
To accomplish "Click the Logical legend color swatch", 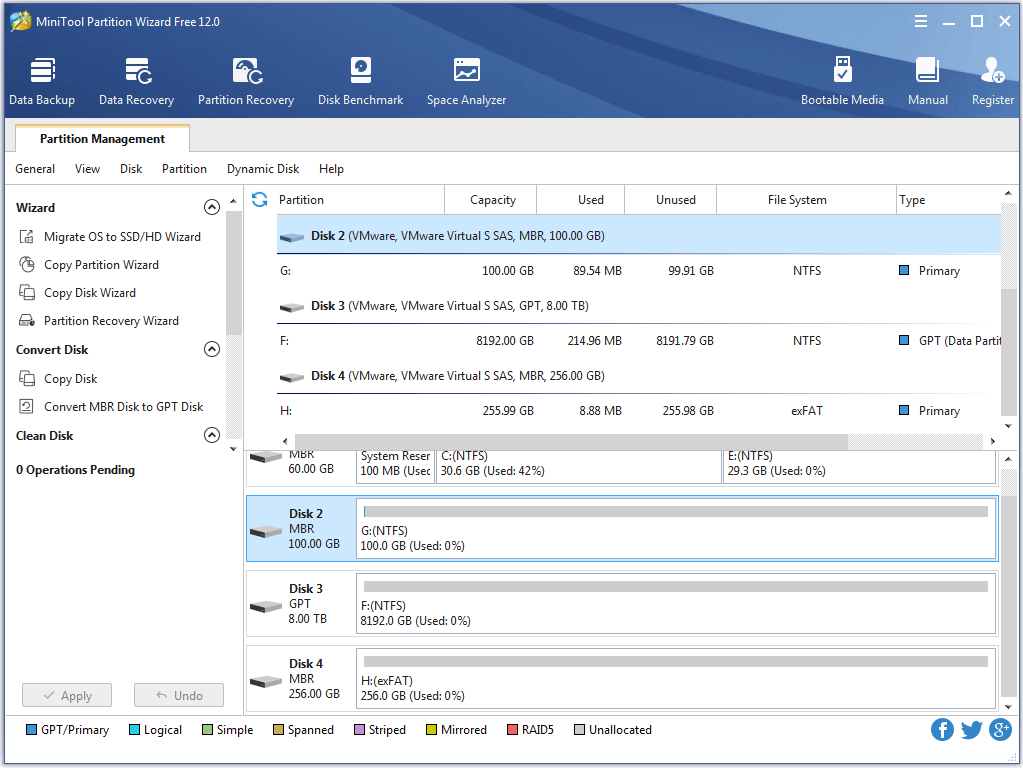I will [134, 730].
